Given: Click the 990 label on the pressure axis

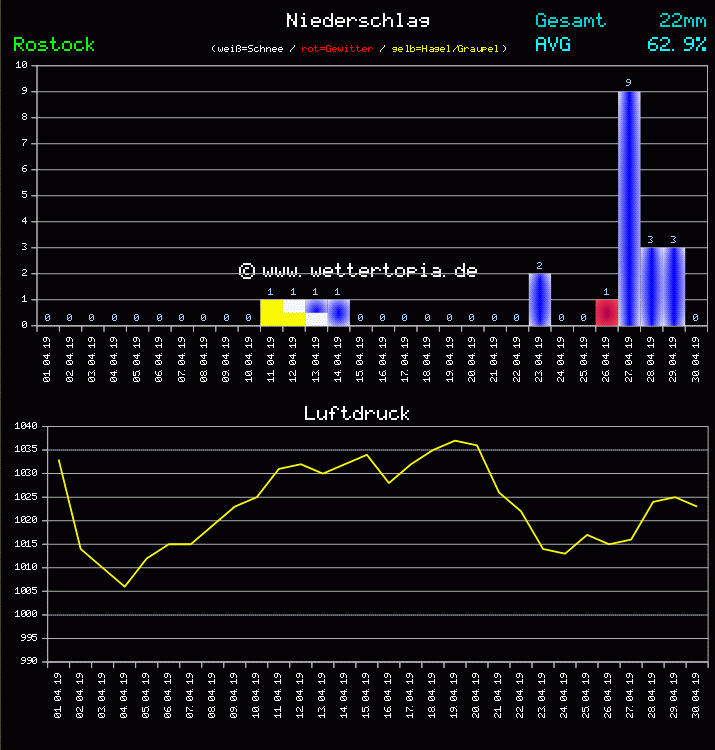Looking at the screenshot, I should 29,662.
